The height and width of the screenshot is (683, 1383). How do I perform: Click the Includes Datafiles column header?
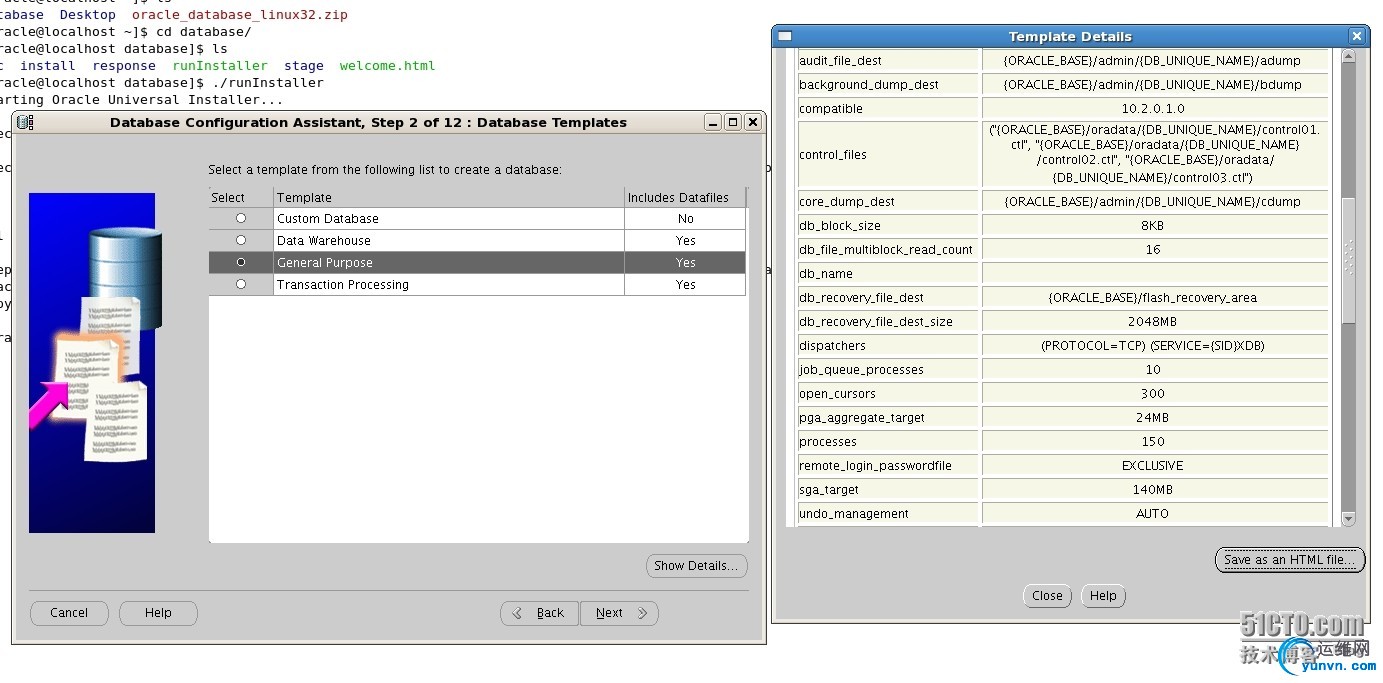[x=685, y=197]
